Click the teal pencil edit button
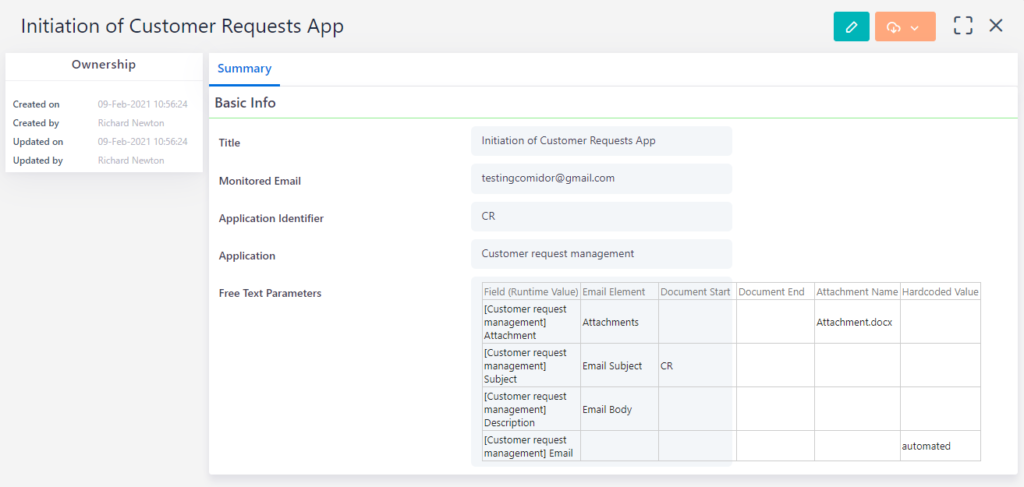Screen dimensions: 1024x487 tap(852, 27)
